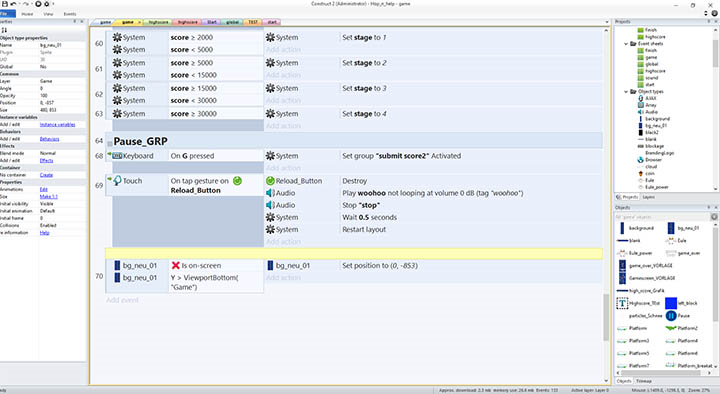The image size is (720, 394).
Task: Minimize the ribbon with the chevron
Action: point(706,13)
